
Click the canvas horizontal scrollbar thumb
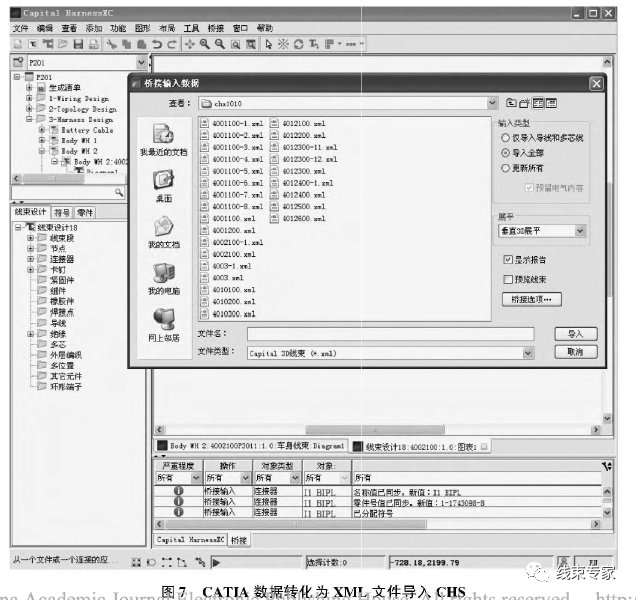click(x=374, y=429)
